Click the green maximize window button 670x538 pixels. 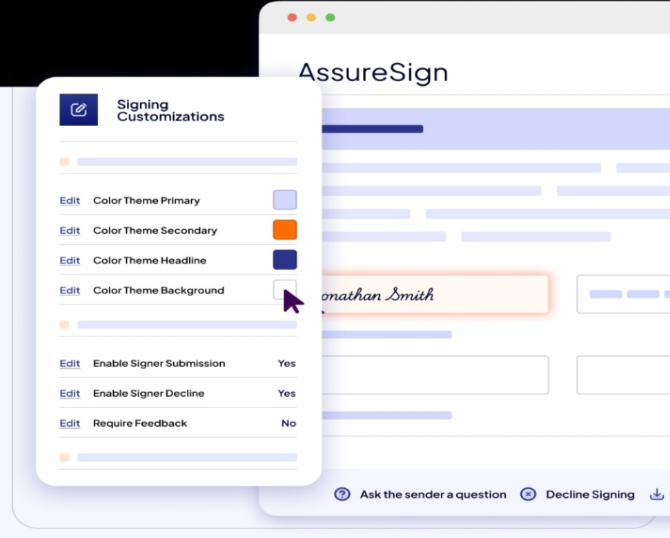click(x=330, y=18)
